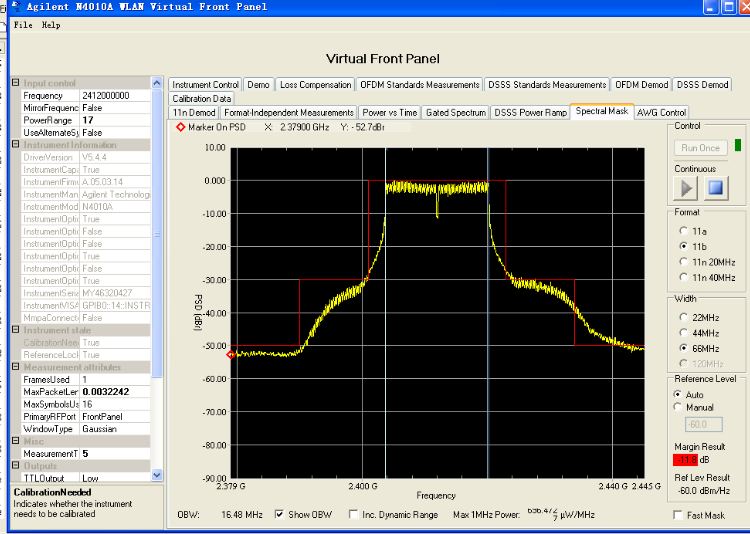Viewport: 750px width, 534px height.
Task: Click the manual reference level field showing -60.0
Action: click(x=704, y=424)
